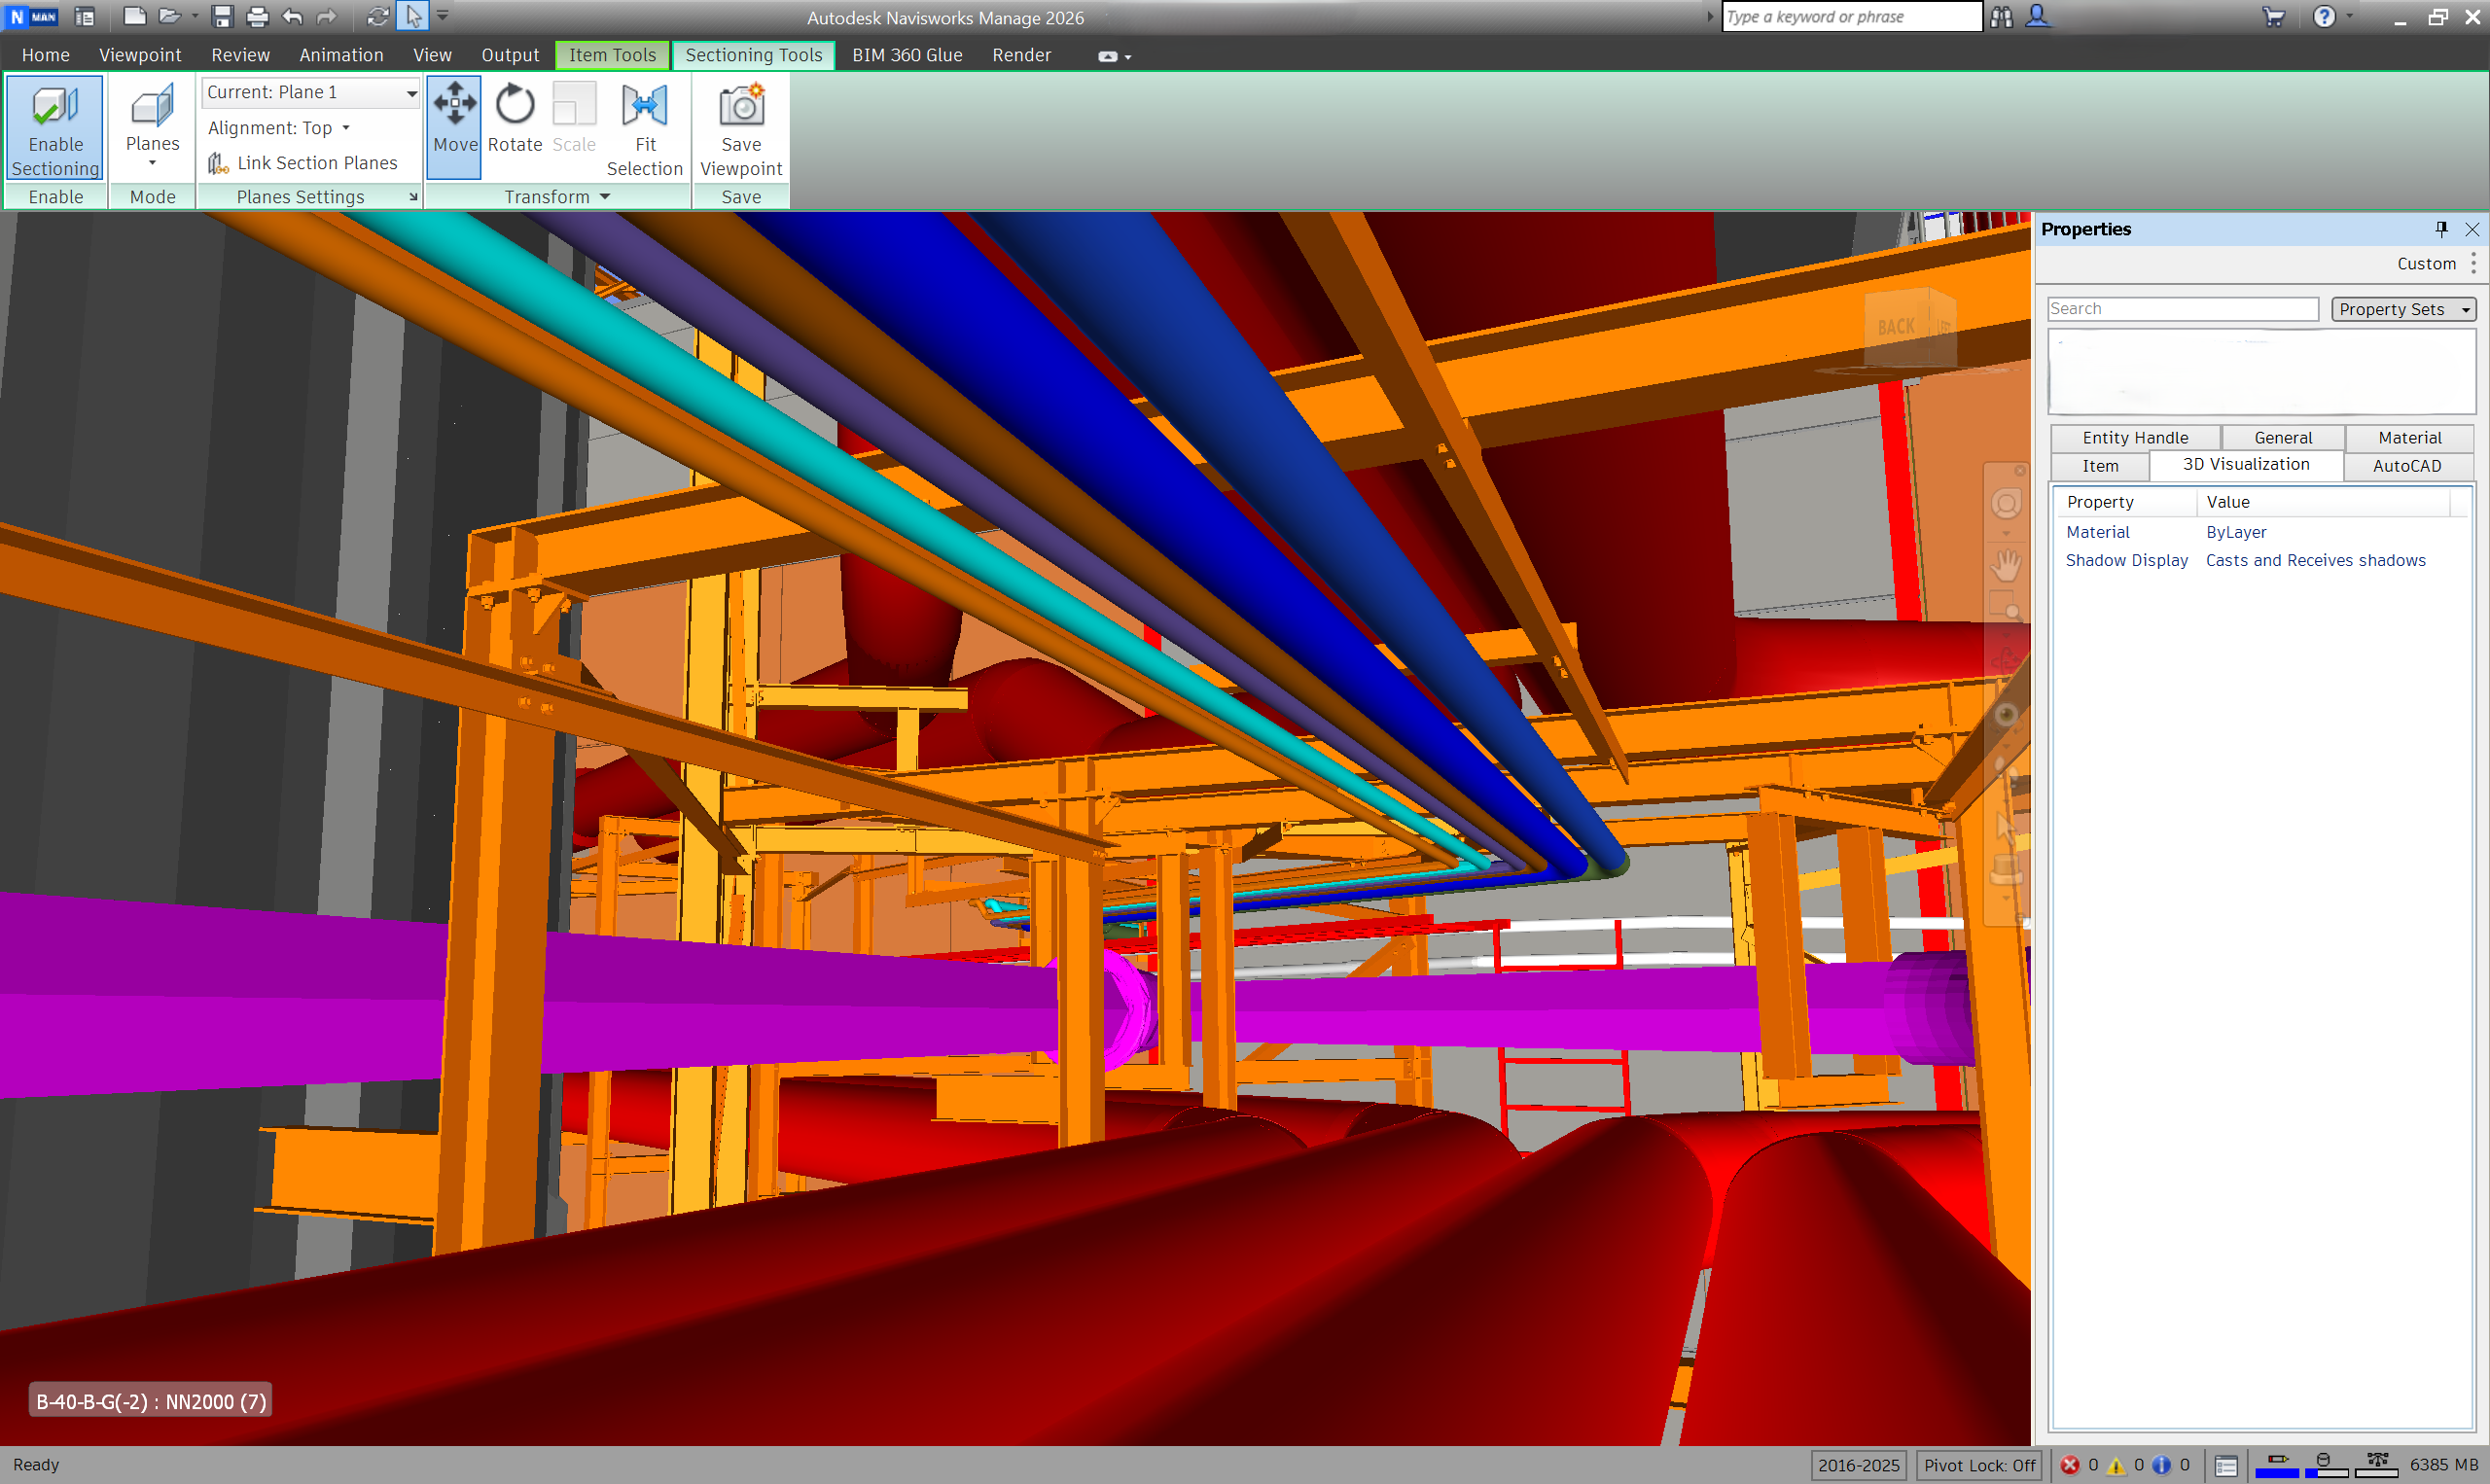Open the properties sheet icon in the status bar

[x=2225, y=1465]
